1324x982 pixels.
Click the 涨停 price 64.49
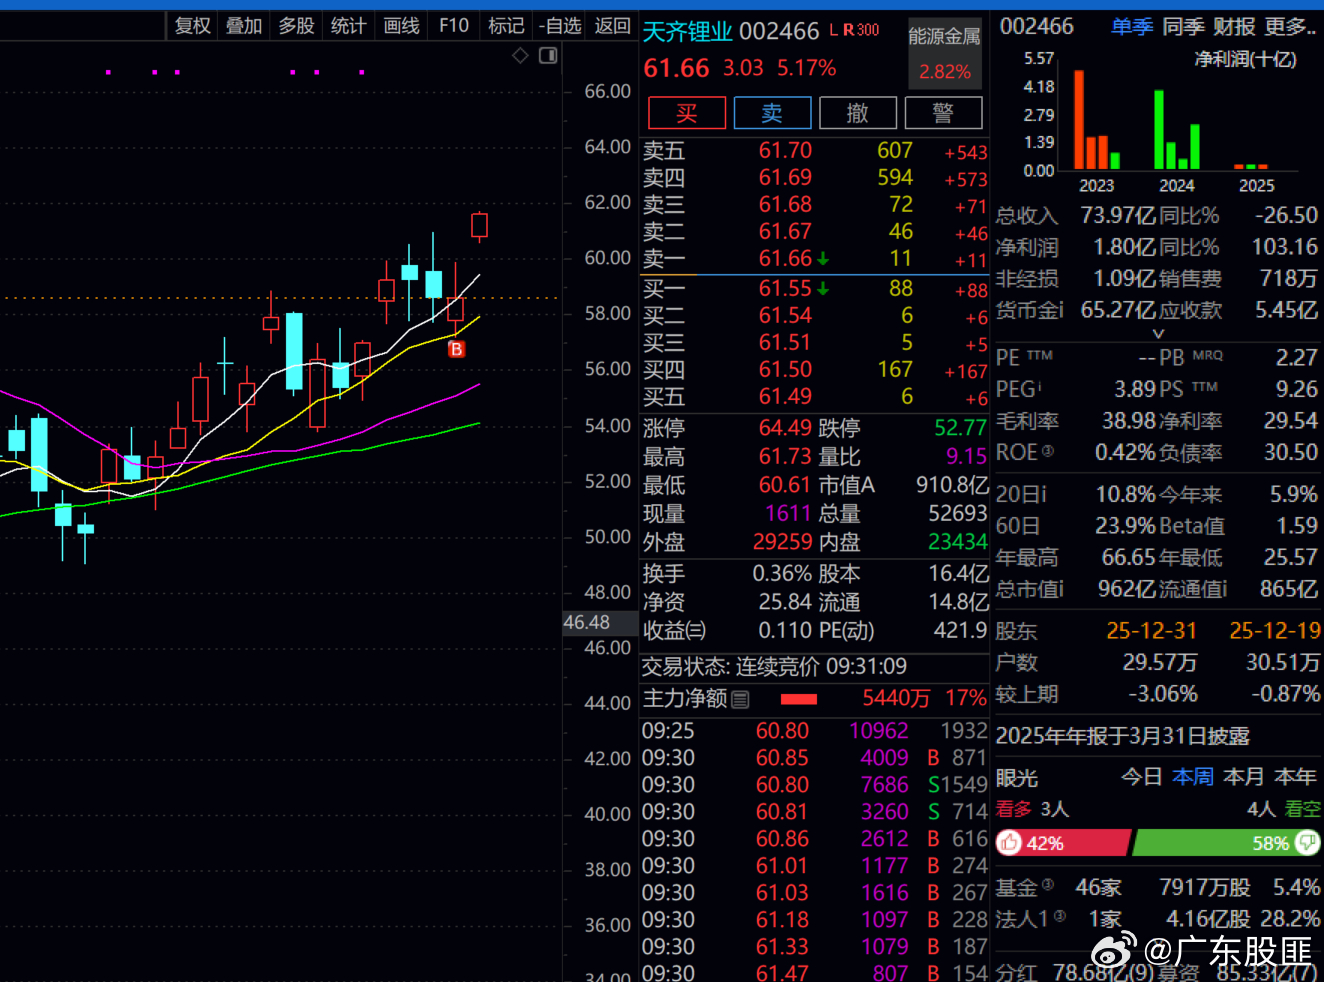click(x=785, y=428)
